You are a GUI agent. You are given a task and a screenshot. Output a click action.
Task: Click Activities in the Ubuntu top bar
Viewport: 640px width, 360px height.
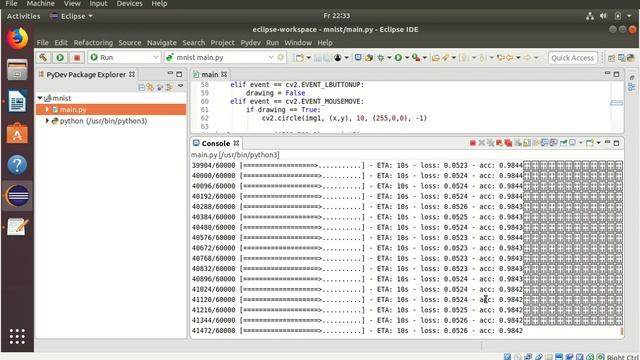click(x=23, y=16)
